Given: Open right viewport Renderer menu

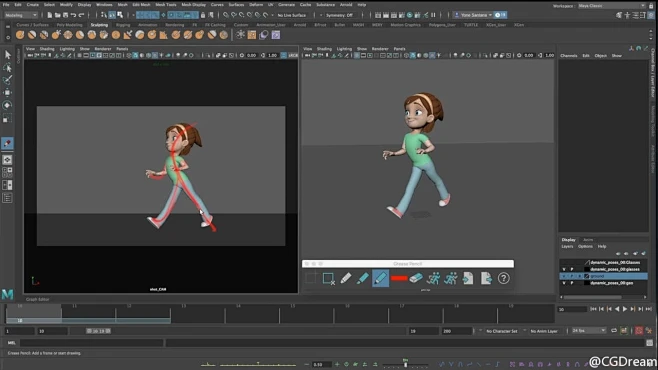Looking at the screenshot, I should click(380, 49).
